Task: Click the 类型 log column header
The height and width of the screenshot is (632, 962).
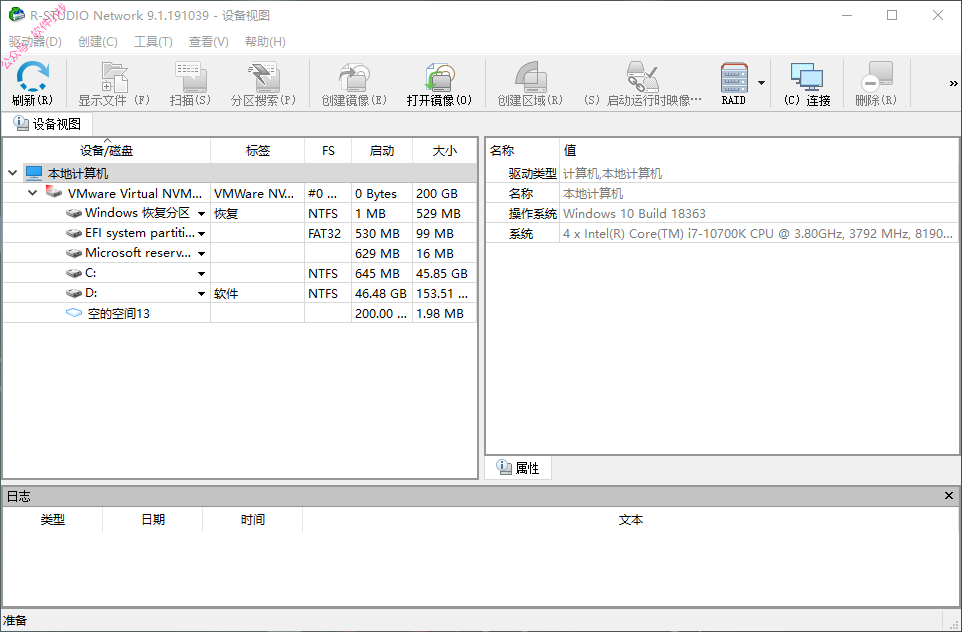Action: (53, 520)
